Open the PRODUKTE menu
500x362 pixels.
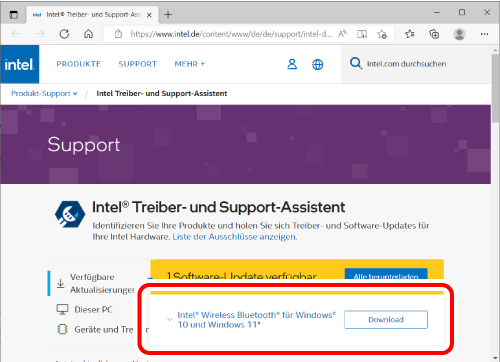tap(78, 64)
